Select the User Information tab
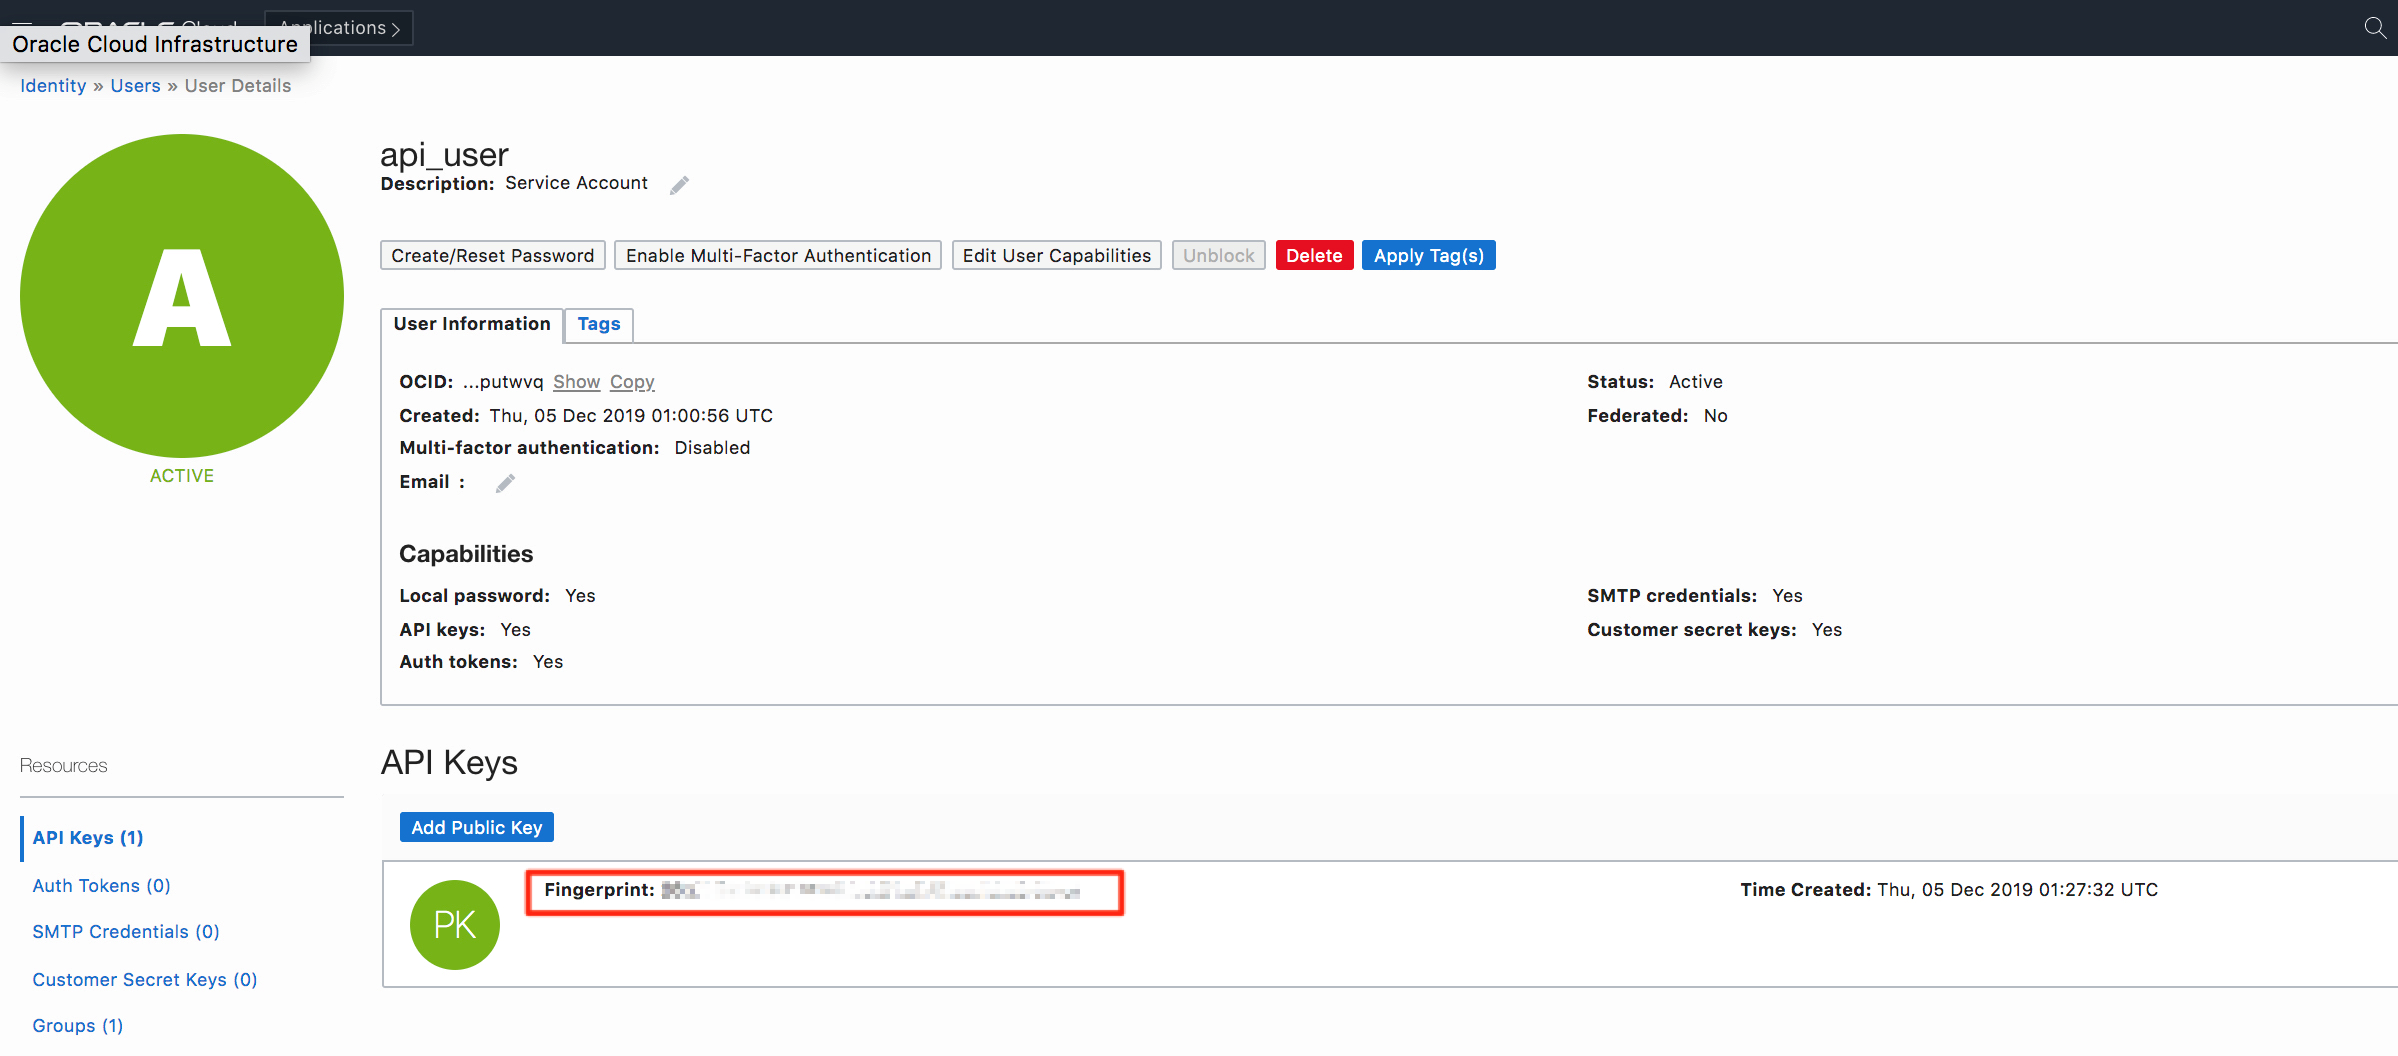 (471, 324)
